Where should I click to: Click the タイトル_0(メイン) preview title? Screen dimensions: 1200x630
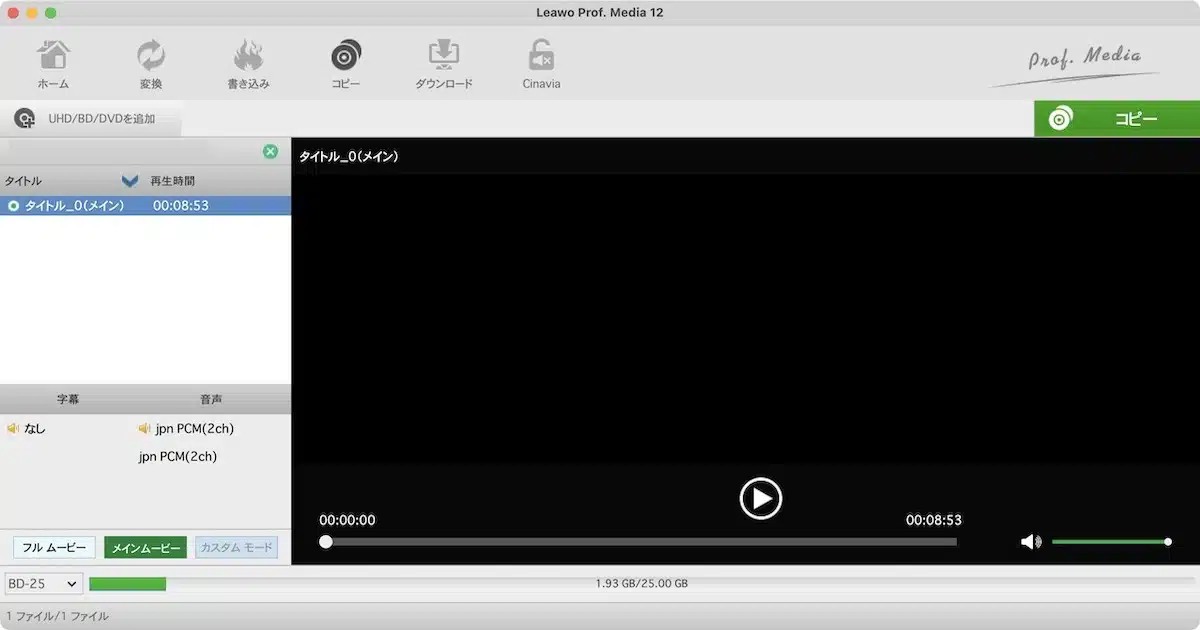click(348, 157)
